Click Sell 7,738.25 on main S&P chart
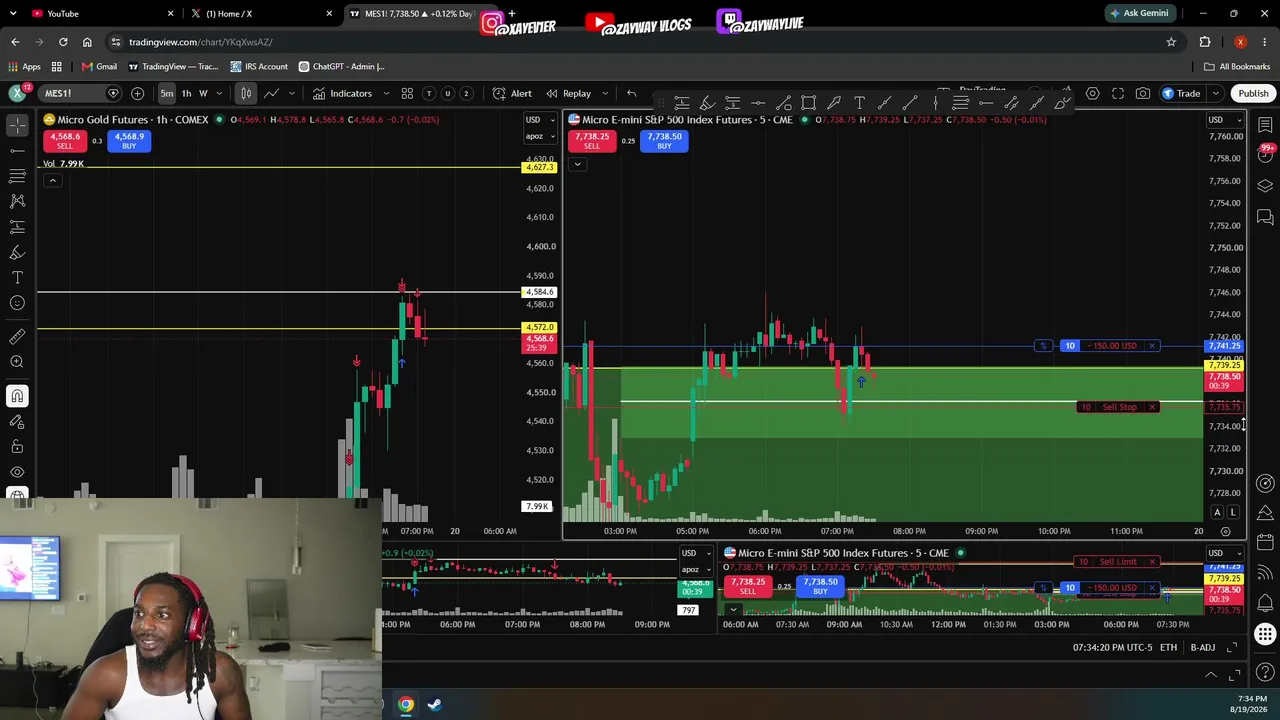The height and width of the screenshot is (720, 1280). tap(592, 141)
